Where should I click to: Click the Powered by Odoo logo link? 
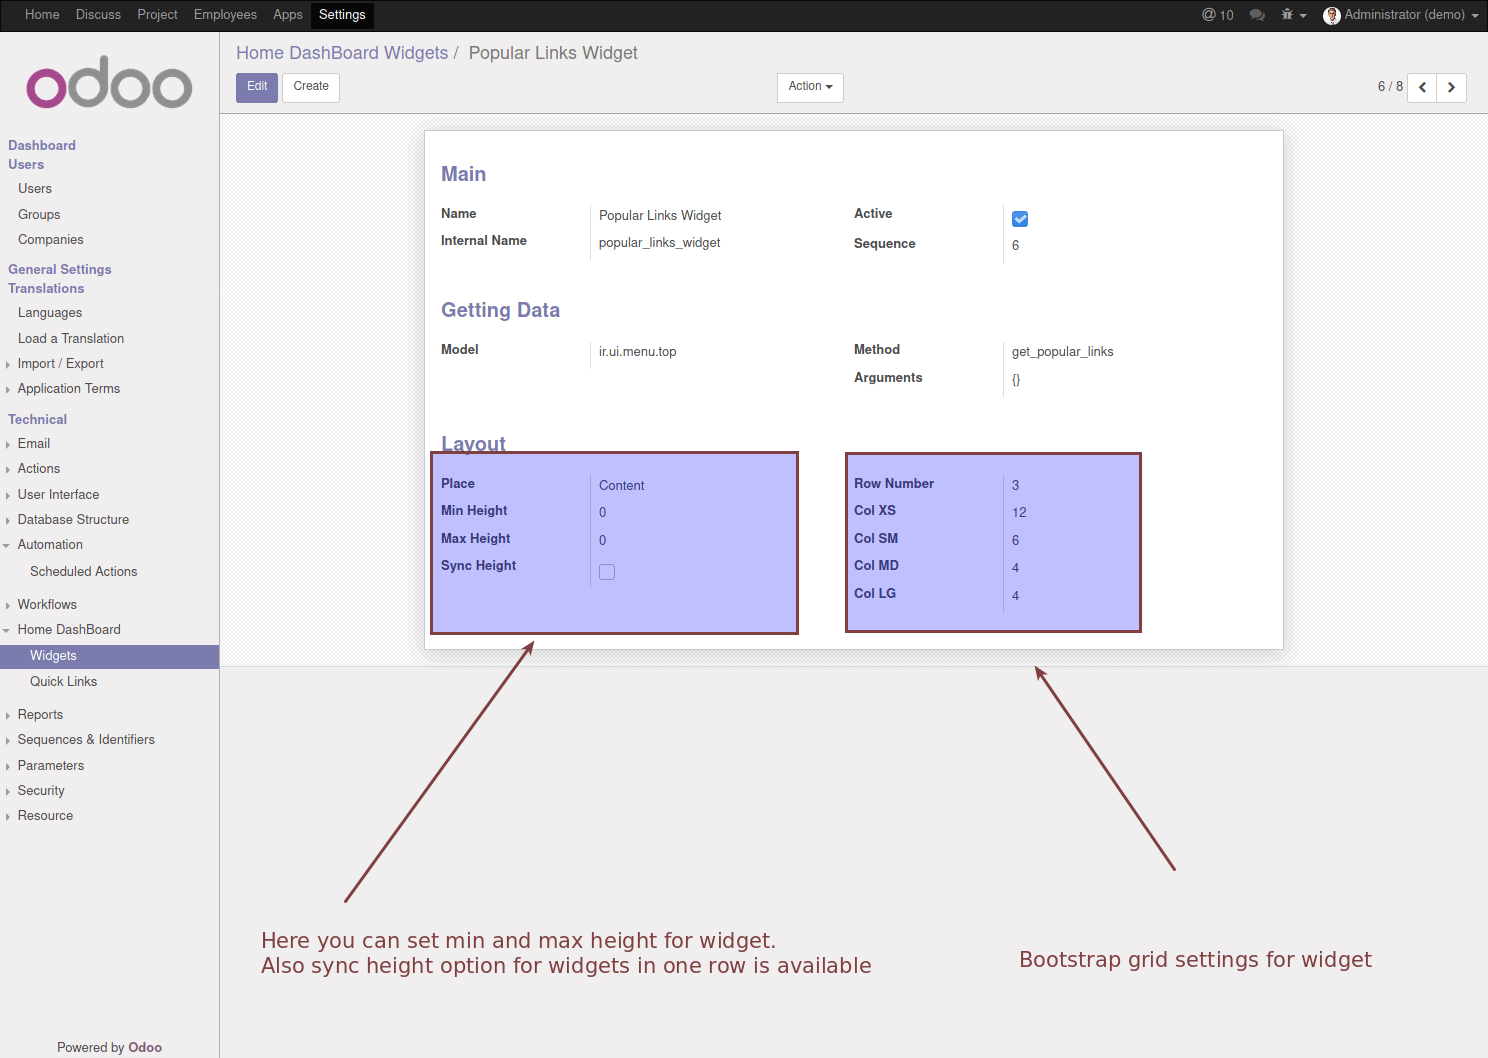145,1047
